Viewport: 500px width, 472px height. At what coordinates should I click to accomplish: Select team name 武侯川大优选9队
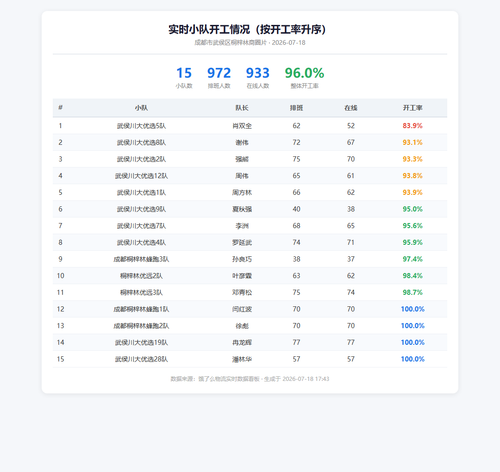click(x=141, y=209)
